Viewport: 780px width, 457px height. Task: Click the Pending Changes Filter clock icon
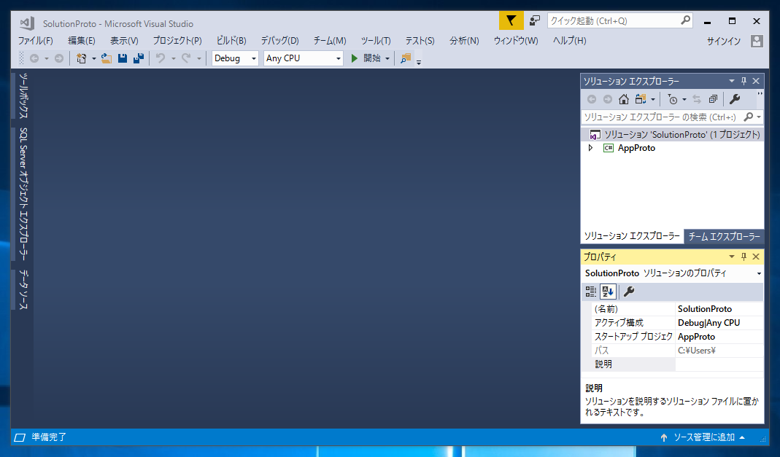pos(673,99)
